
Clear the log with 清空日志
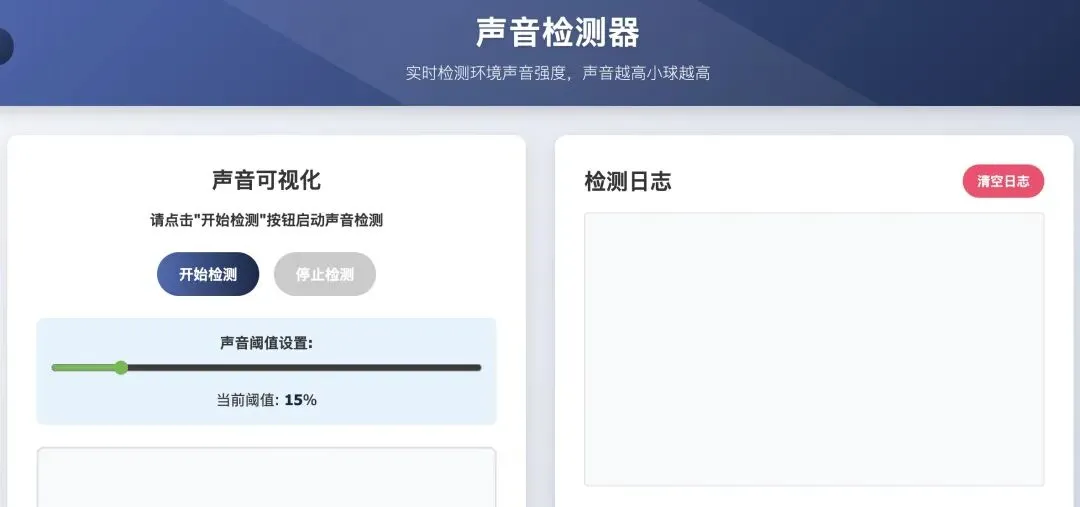pyautogui.click(x=1003, y=181)
